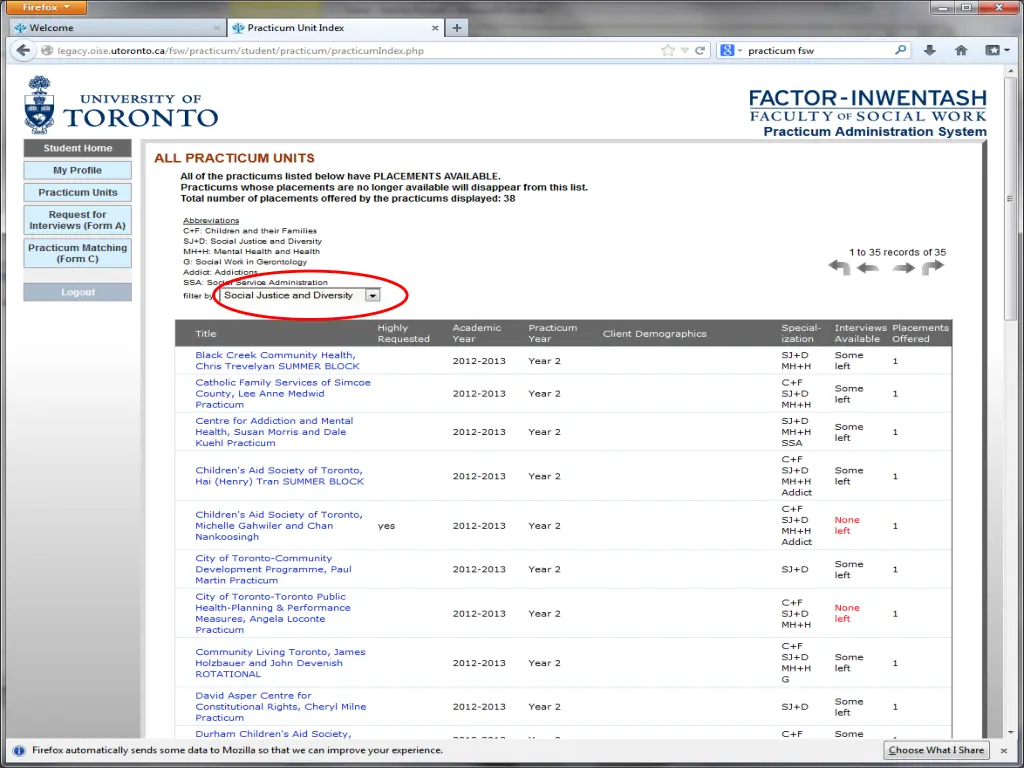Open a new tab with the plus button
The image size is (1024, 768).
pyautogui.click(x=456, y=27)
